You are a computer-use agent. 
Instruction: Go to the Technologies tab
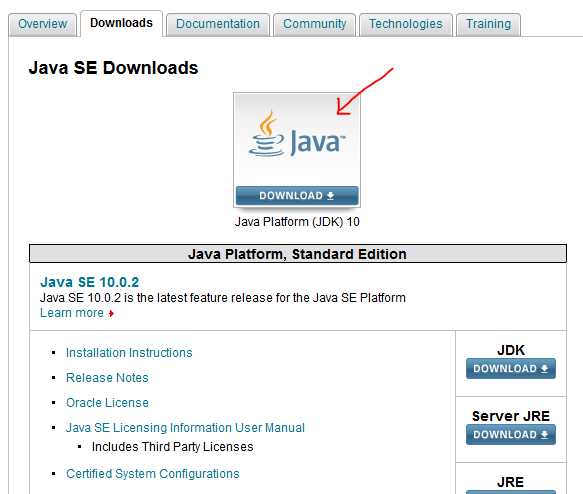406,24
